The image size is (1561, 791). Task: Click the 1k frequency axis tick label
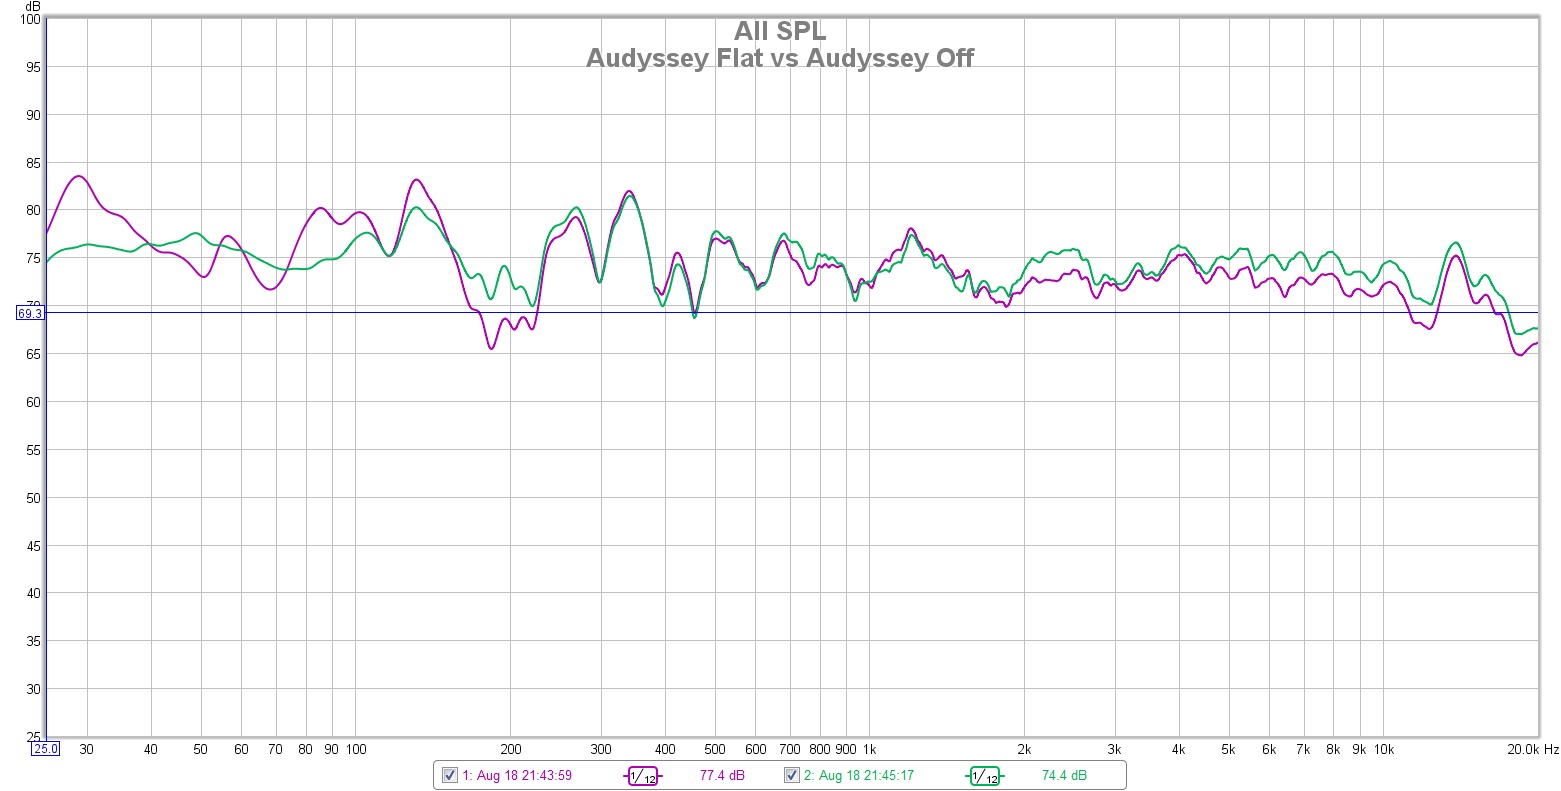click(x=869, y=749)
